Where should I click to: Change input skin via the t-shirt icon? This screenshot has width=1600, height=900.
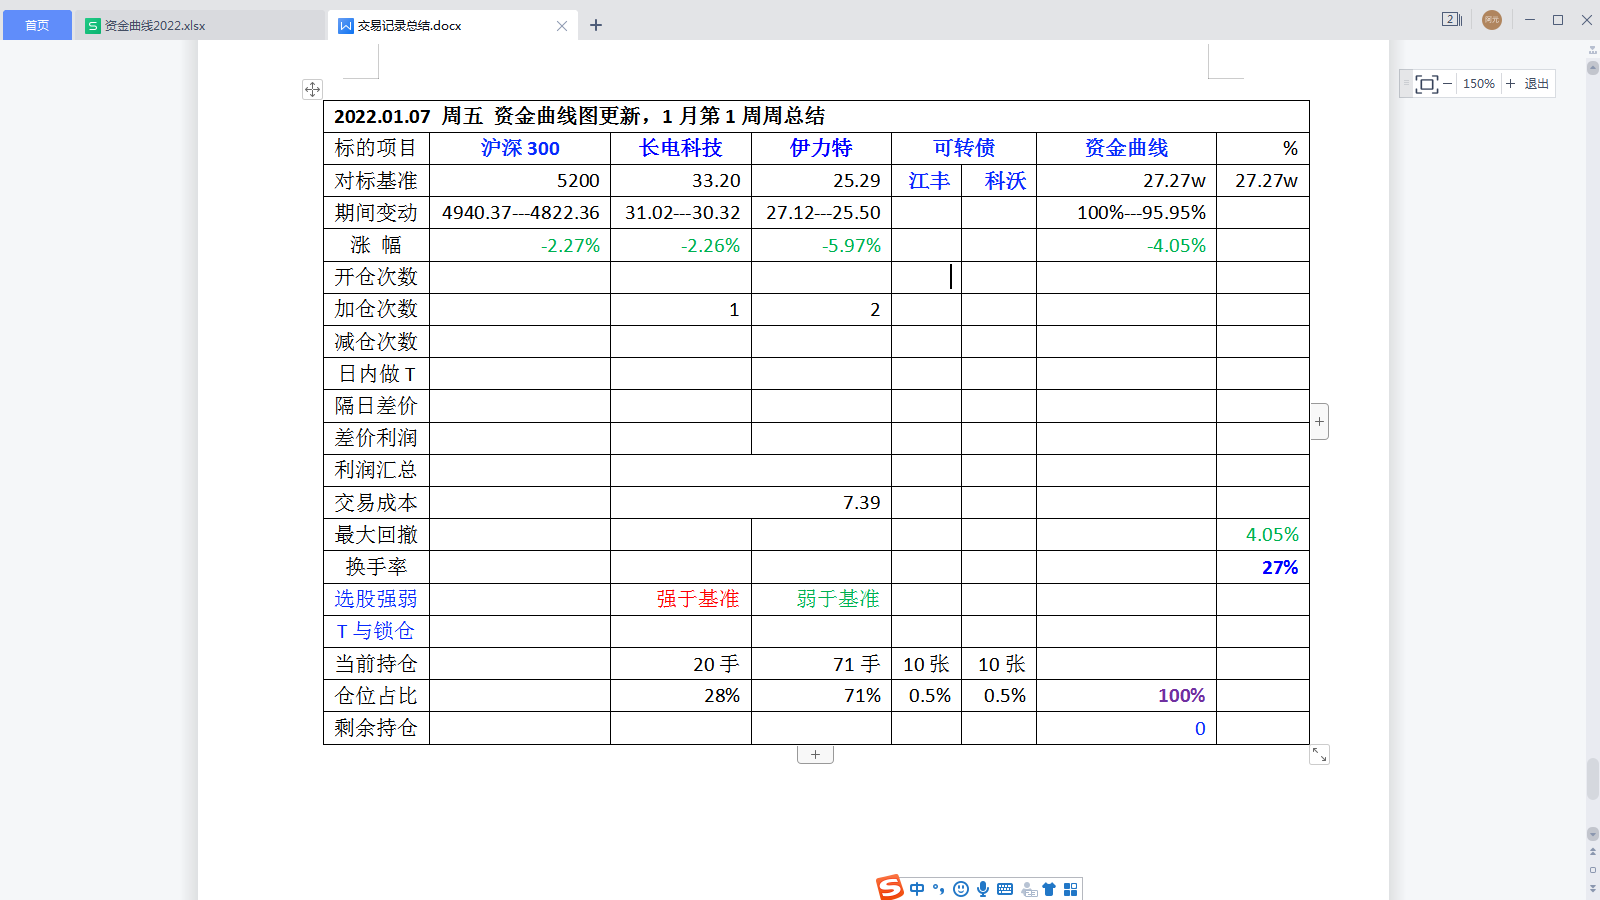(1048, 888)
